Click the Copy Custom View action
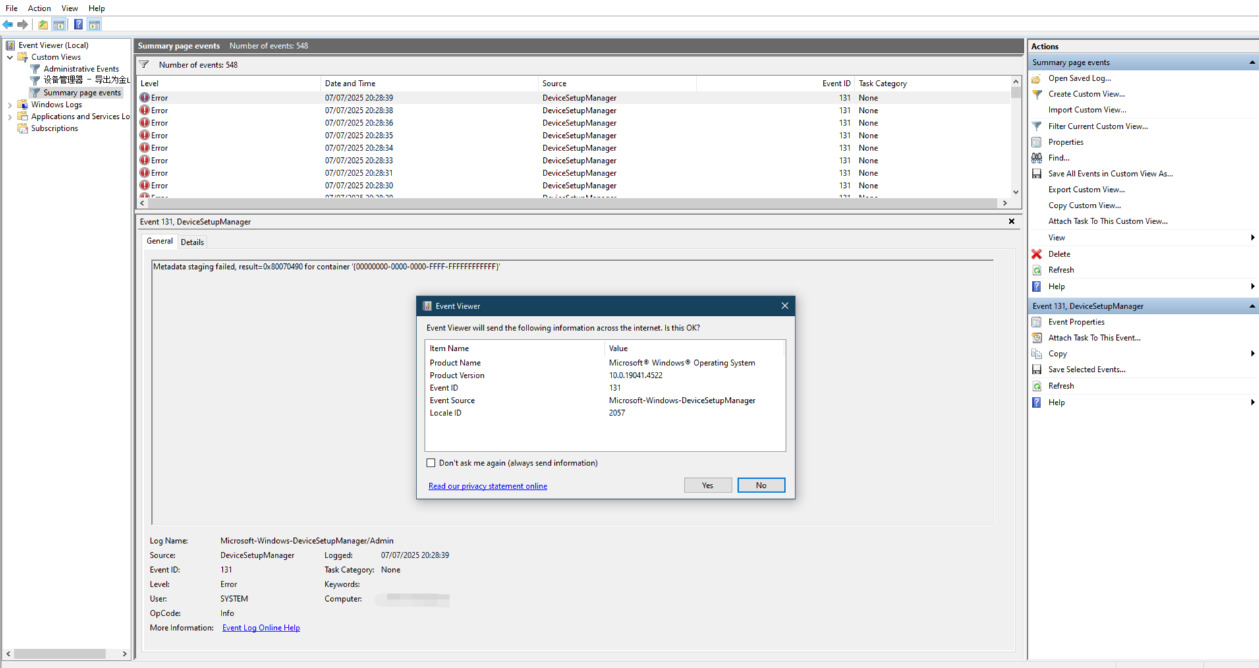 click(1084, 206)
